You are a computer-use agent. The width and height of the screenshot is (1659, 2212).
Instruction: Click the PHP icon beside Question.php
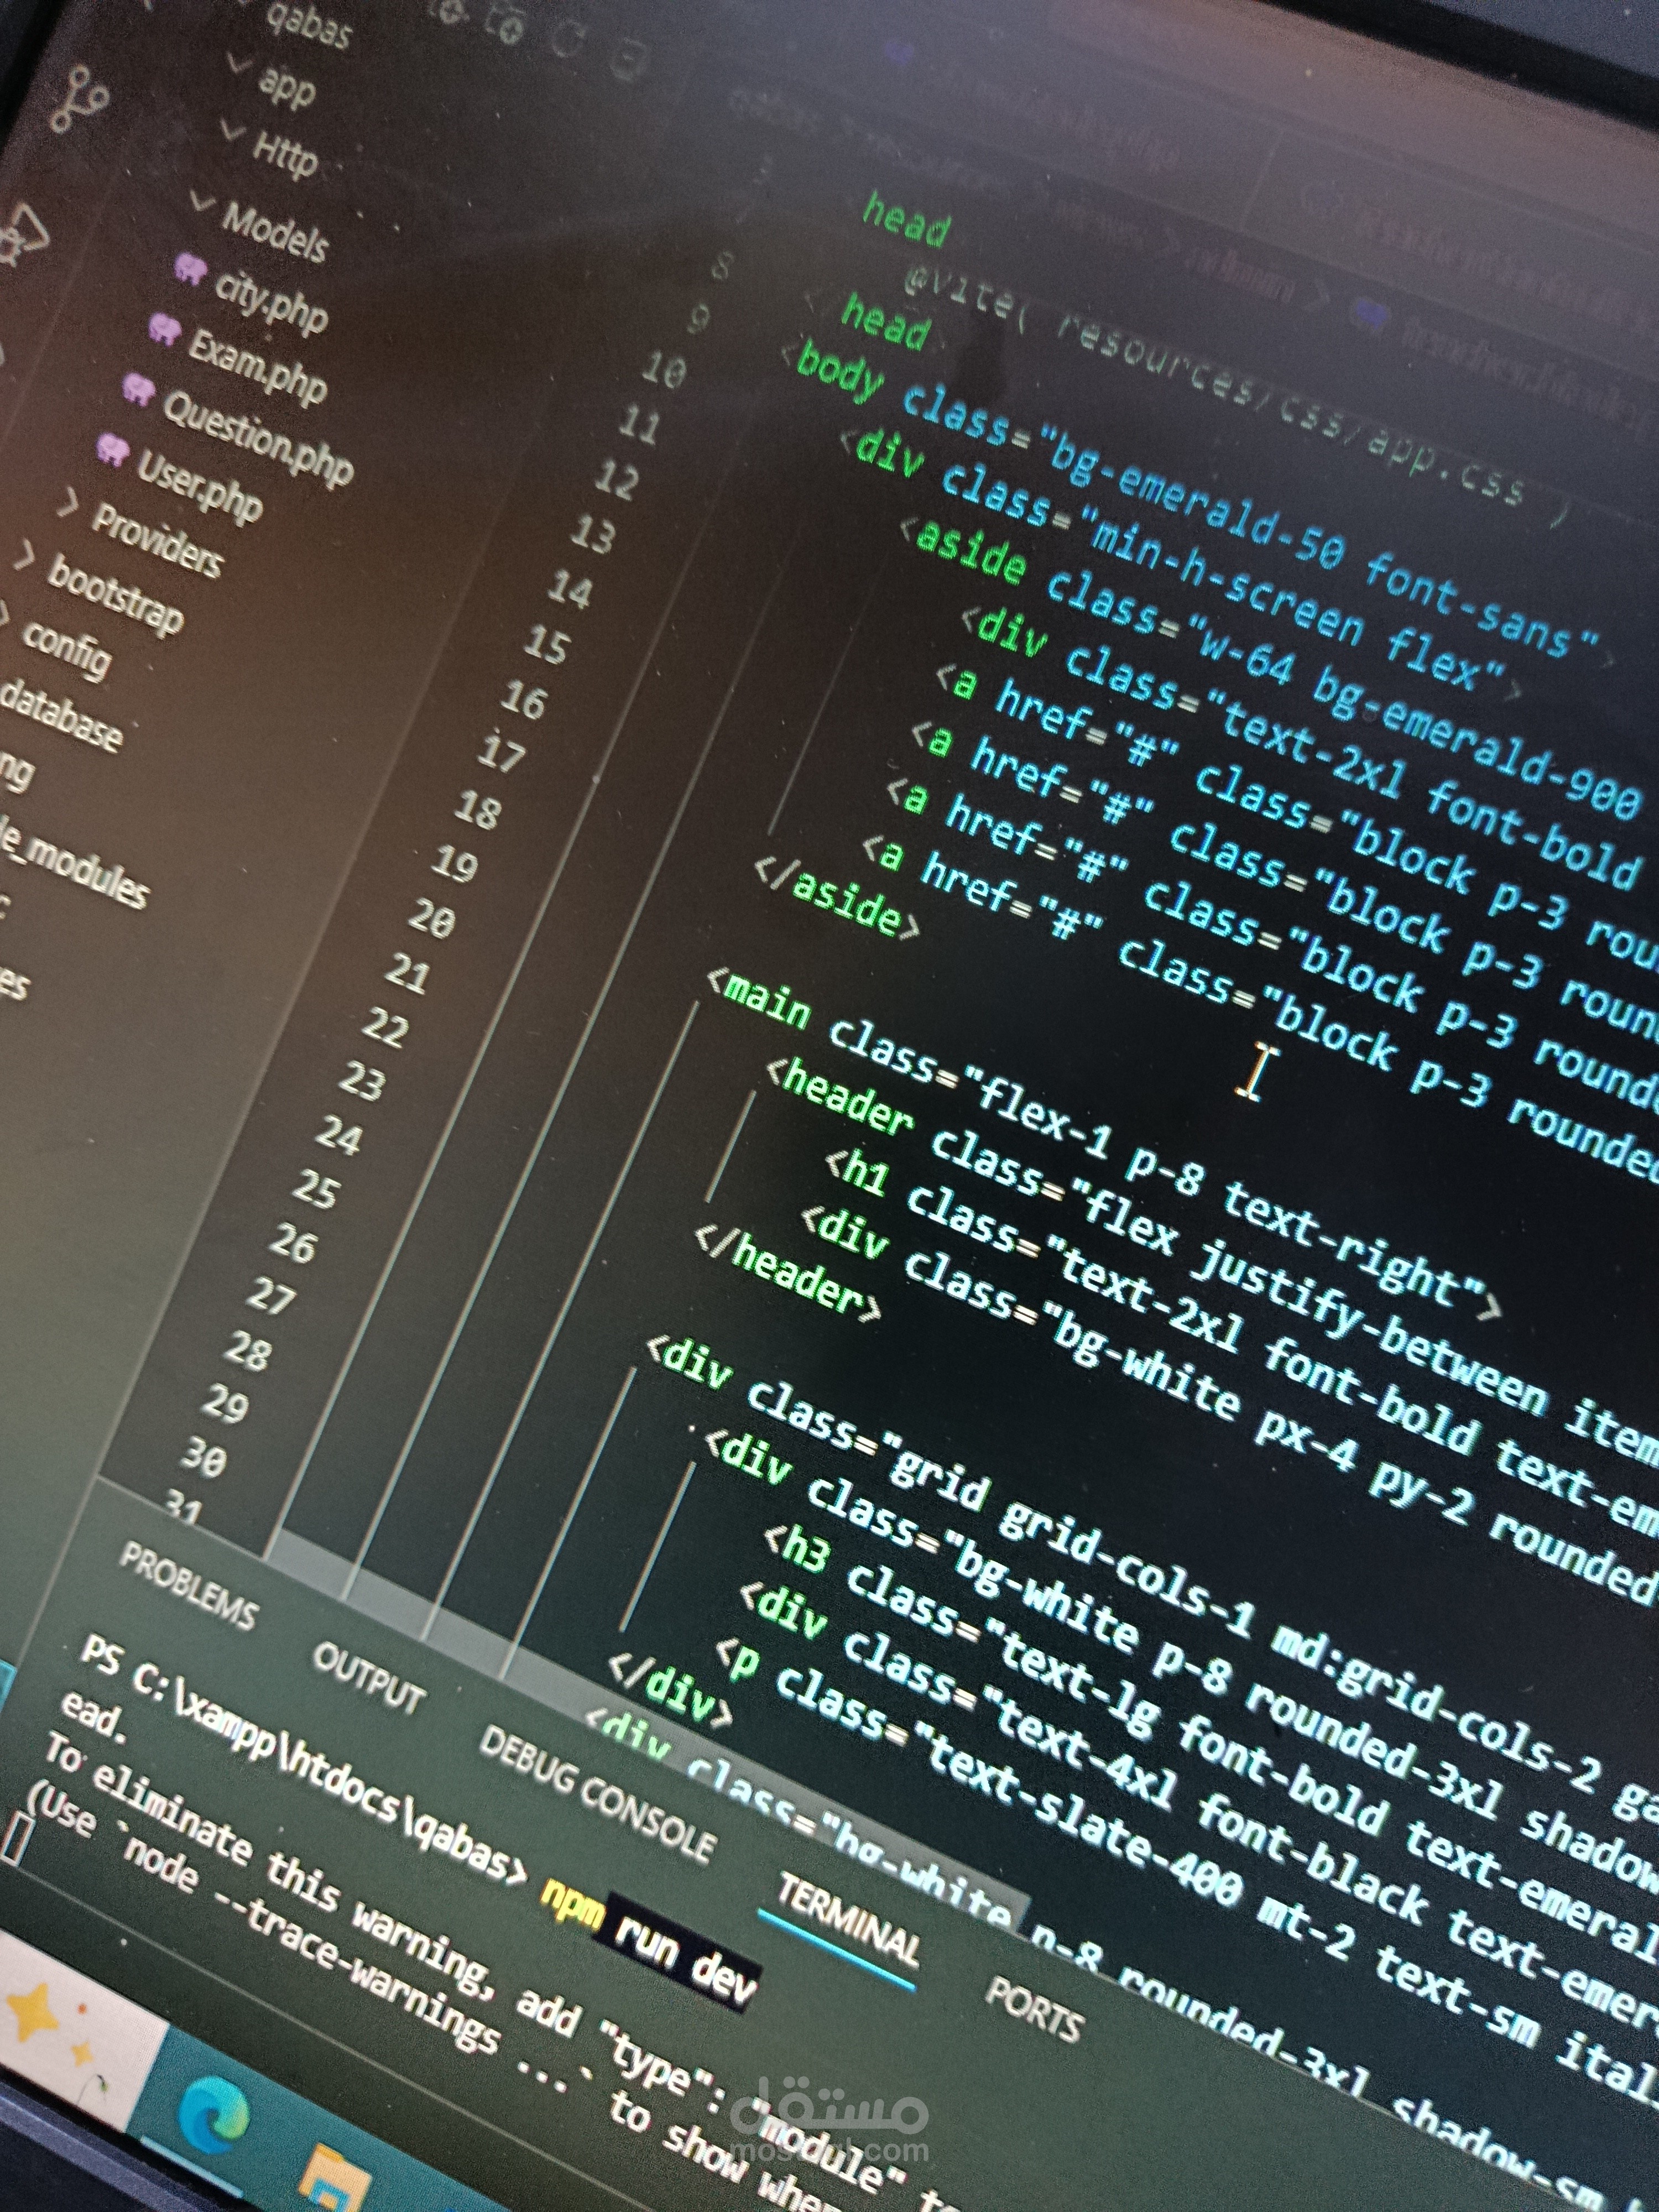coord(139,389)
